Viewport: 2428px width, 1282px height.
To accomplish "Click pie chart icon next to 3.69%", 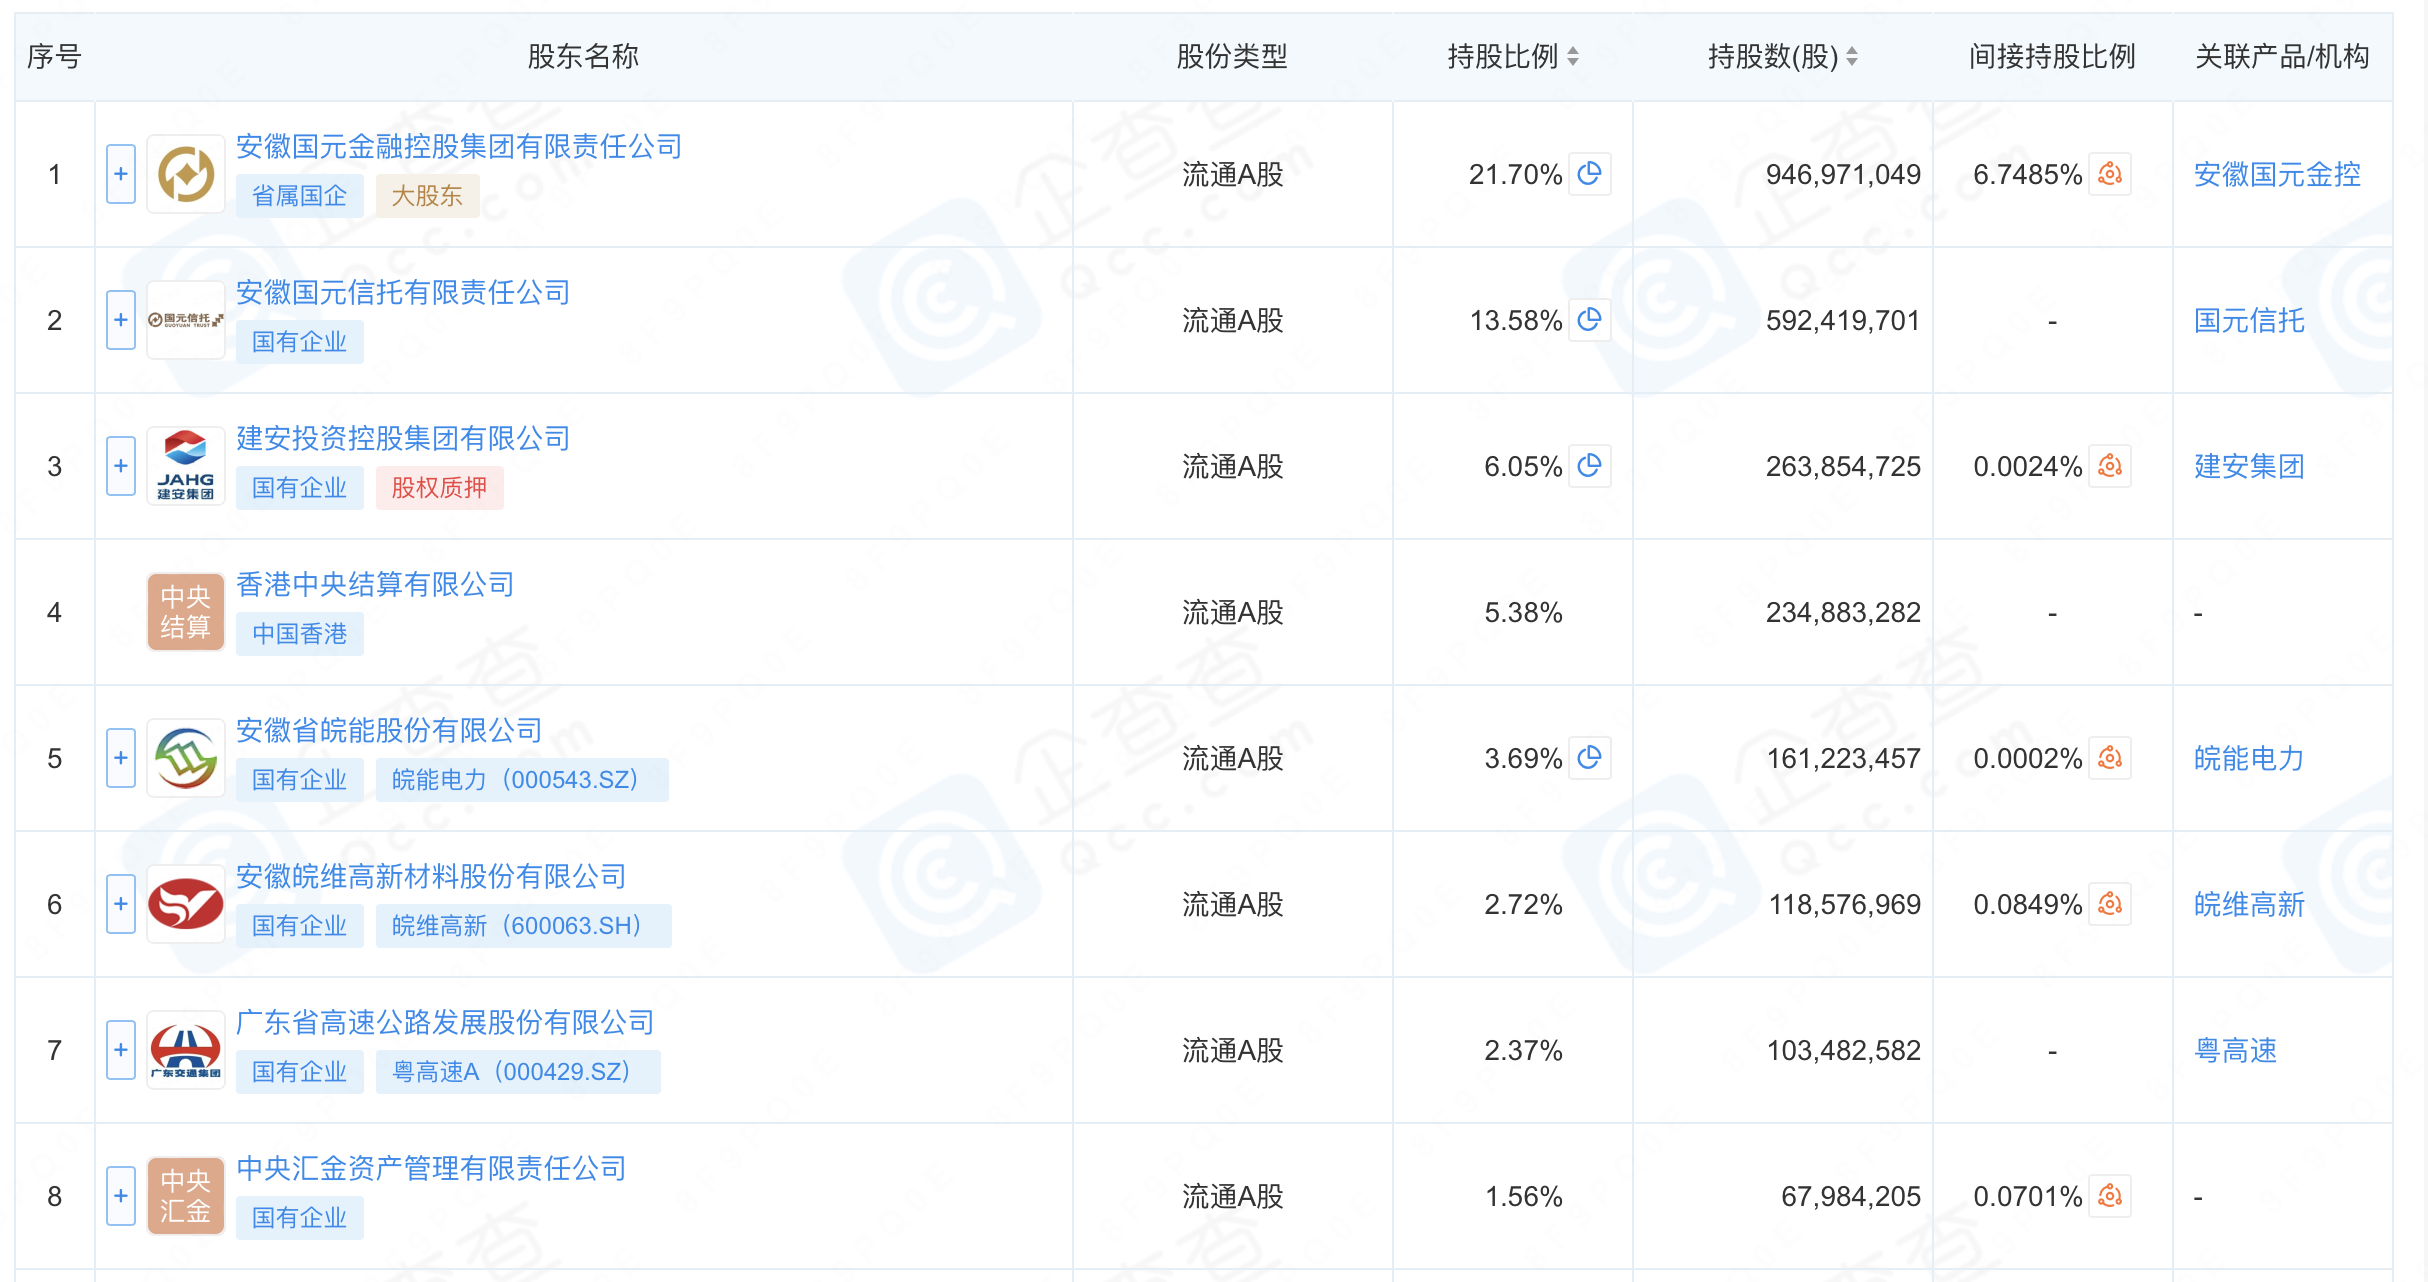I will point(1589,758).
